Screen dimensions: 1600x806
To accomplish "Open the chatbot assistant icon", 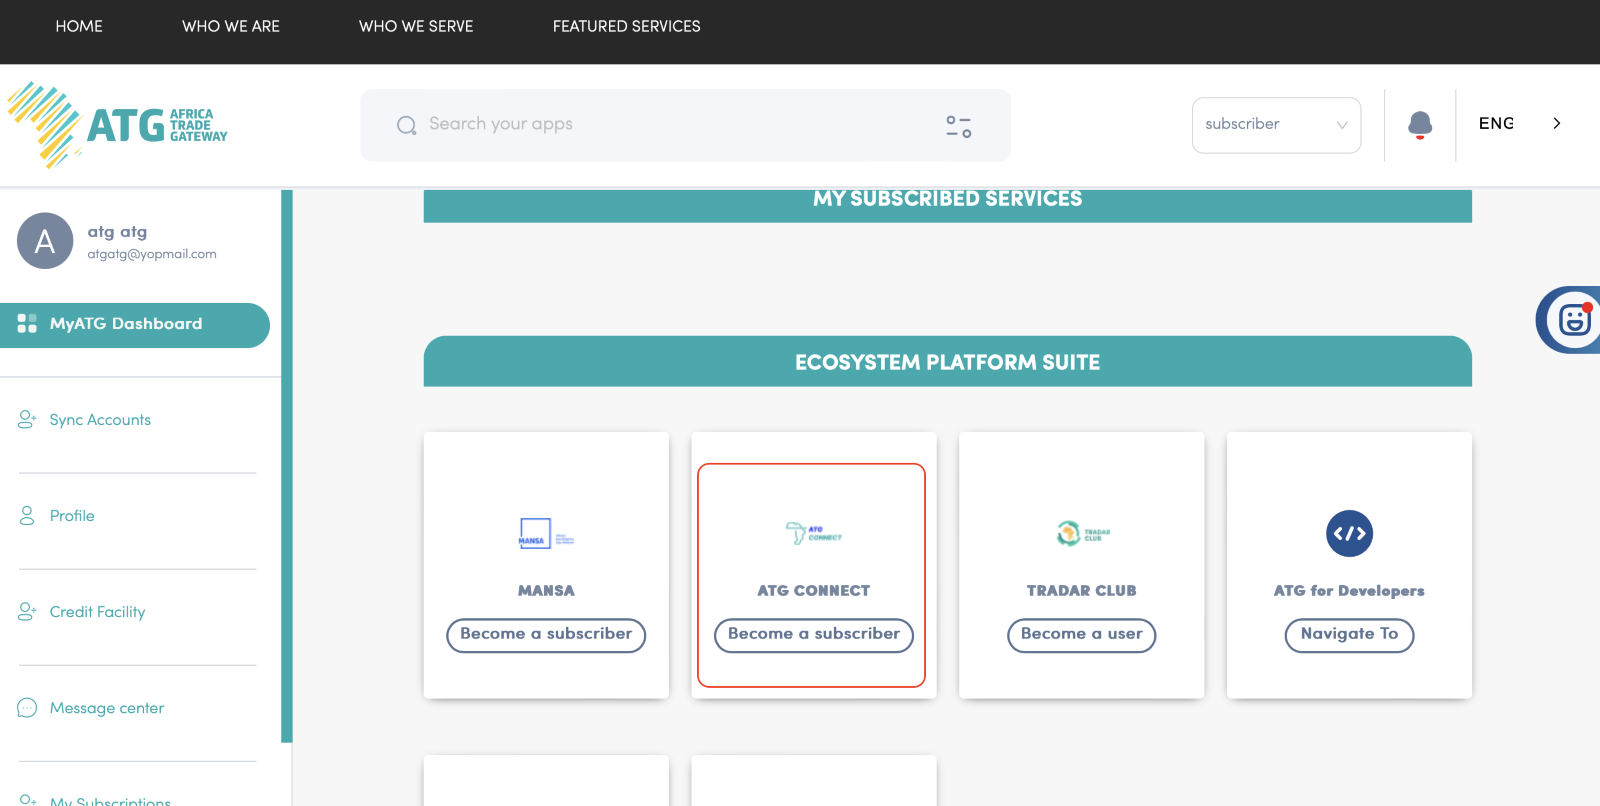I will click(x=1573, y=320).
